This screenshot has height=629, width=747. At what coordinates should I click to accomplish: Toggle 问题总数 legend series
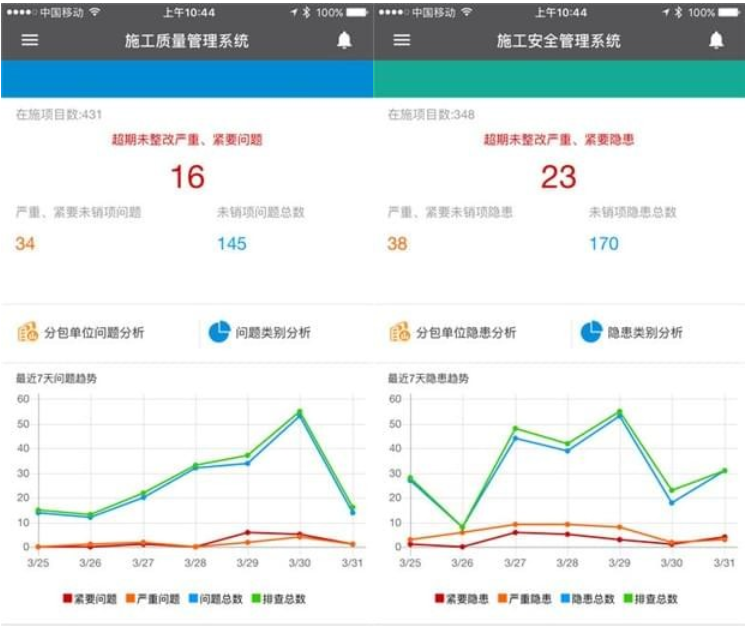click(x=216, y=599)
